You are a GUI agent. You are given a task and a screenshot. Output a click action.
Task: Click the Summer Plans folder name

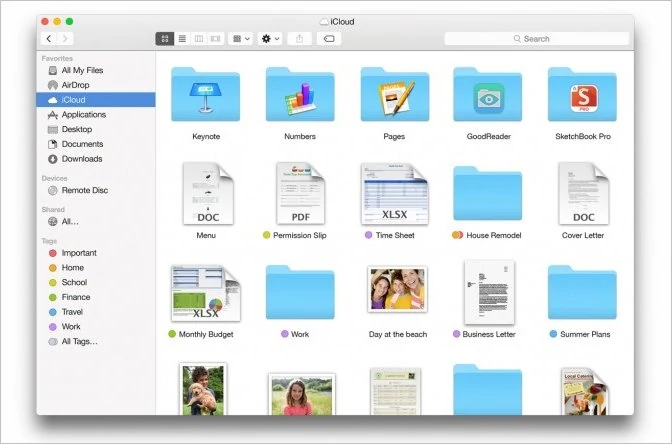point(585,334)
